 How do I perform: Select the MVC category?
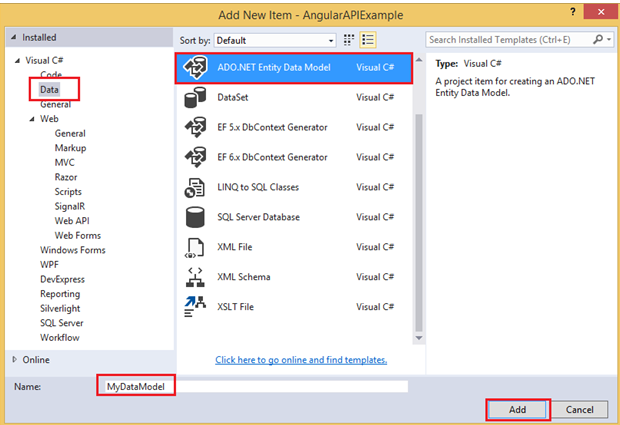(64, 163)
